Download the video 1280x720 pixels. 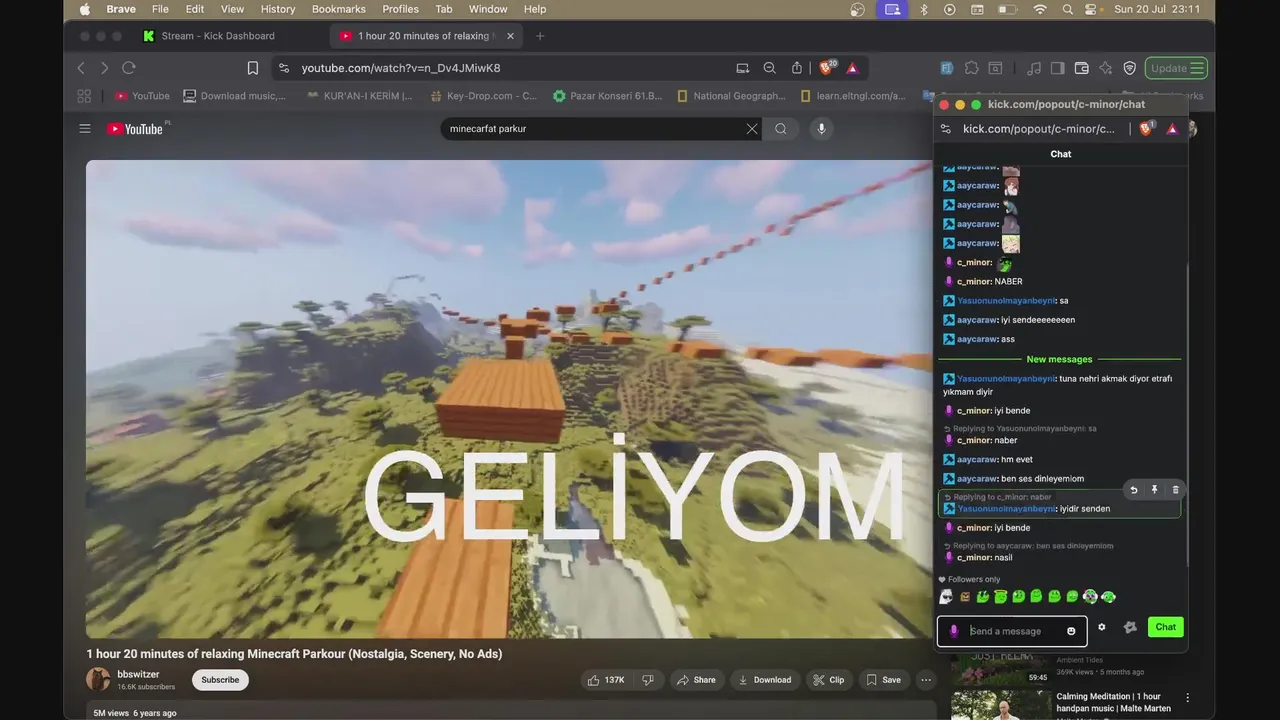click(x=765, y=680)
